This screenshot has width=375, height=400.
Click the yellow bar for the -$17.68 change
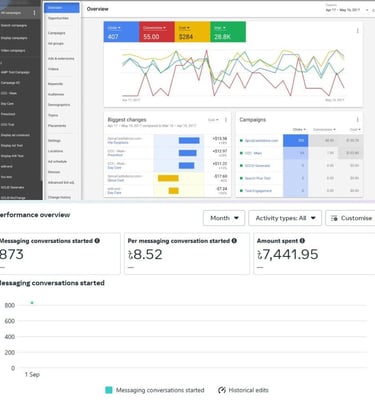coord(168,178)
